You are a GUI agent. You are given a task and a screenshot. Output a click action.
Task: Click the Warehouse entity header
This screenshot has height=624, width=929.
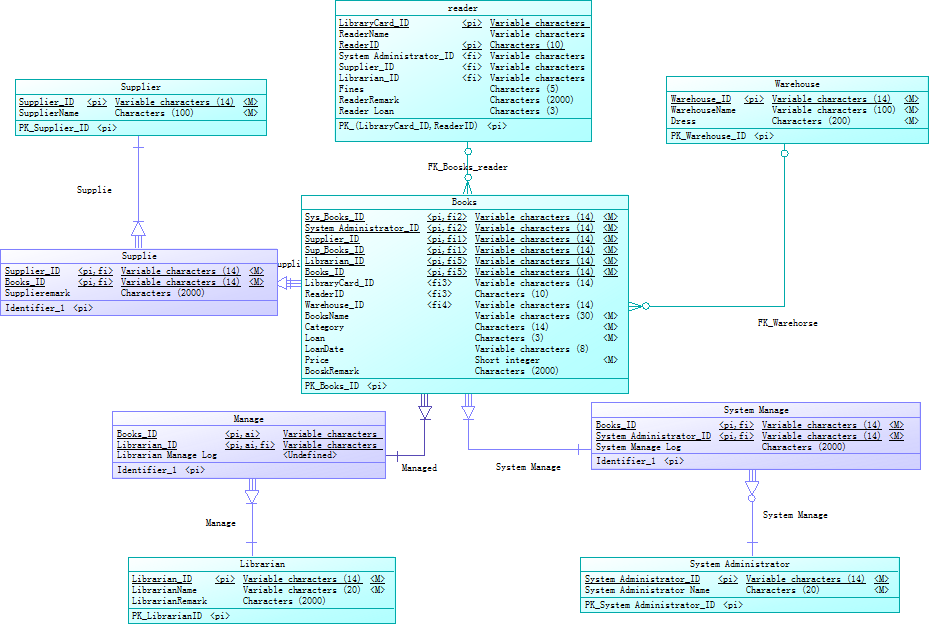[796, 84]
